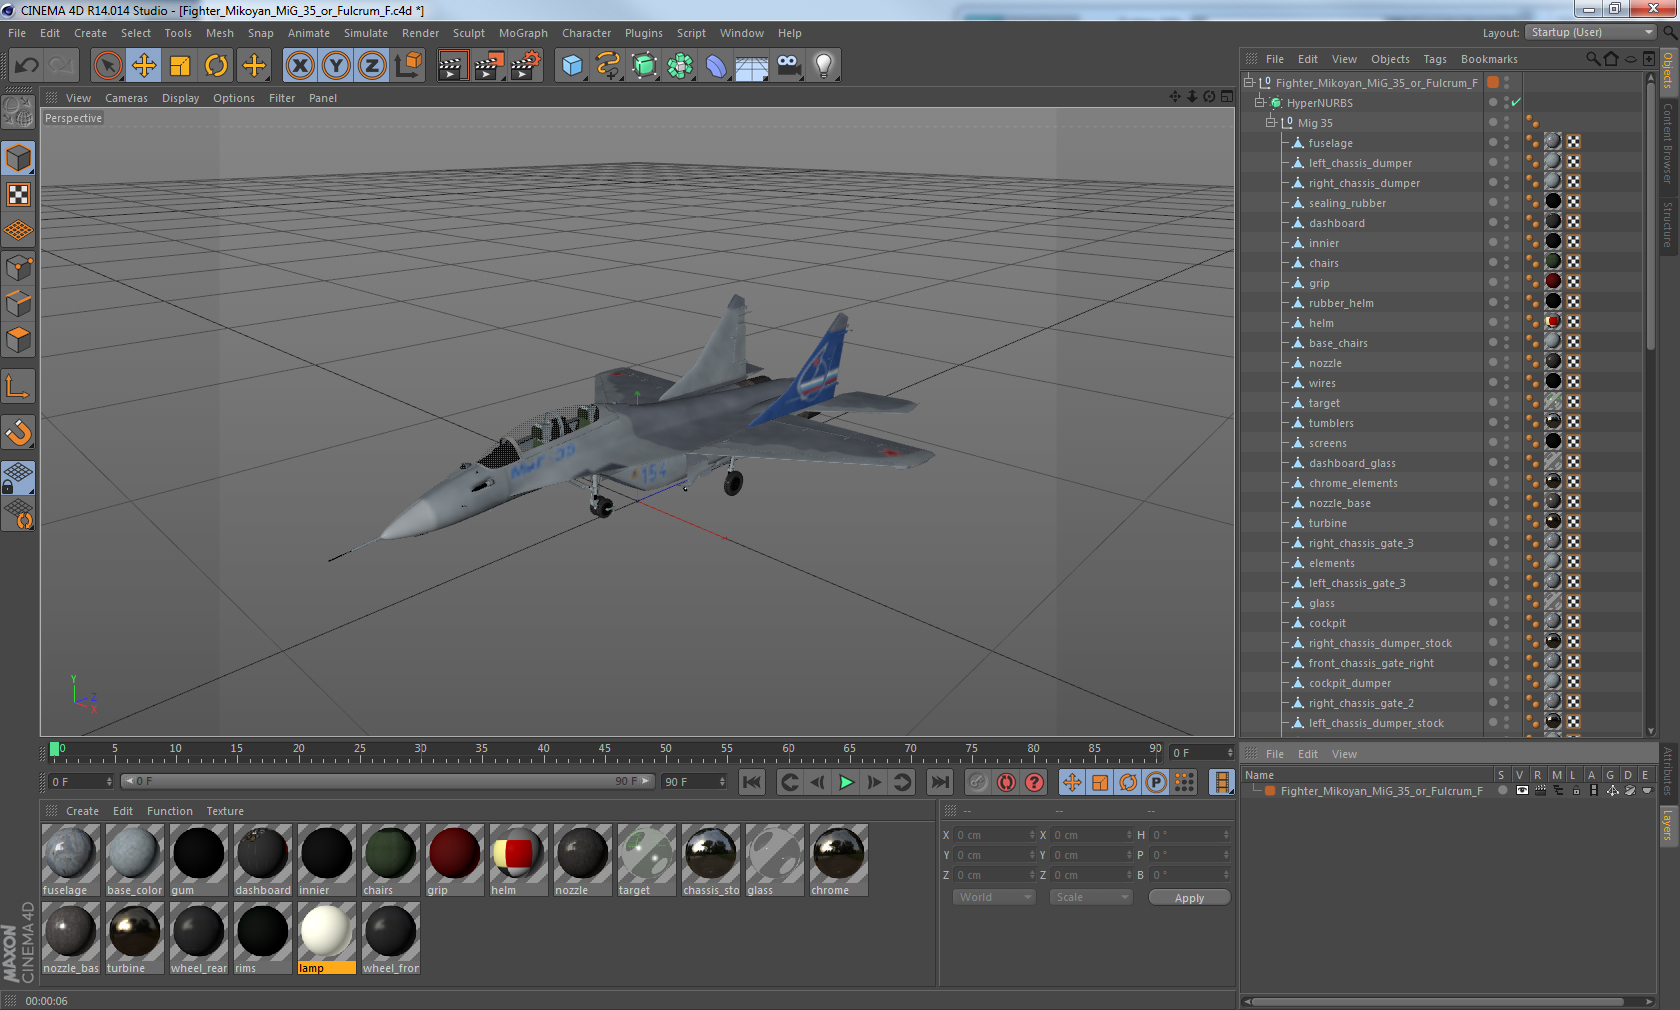Add a camera object icon
The width and height of the screenshot is (1680, 1010).
(x=788, y=66)
